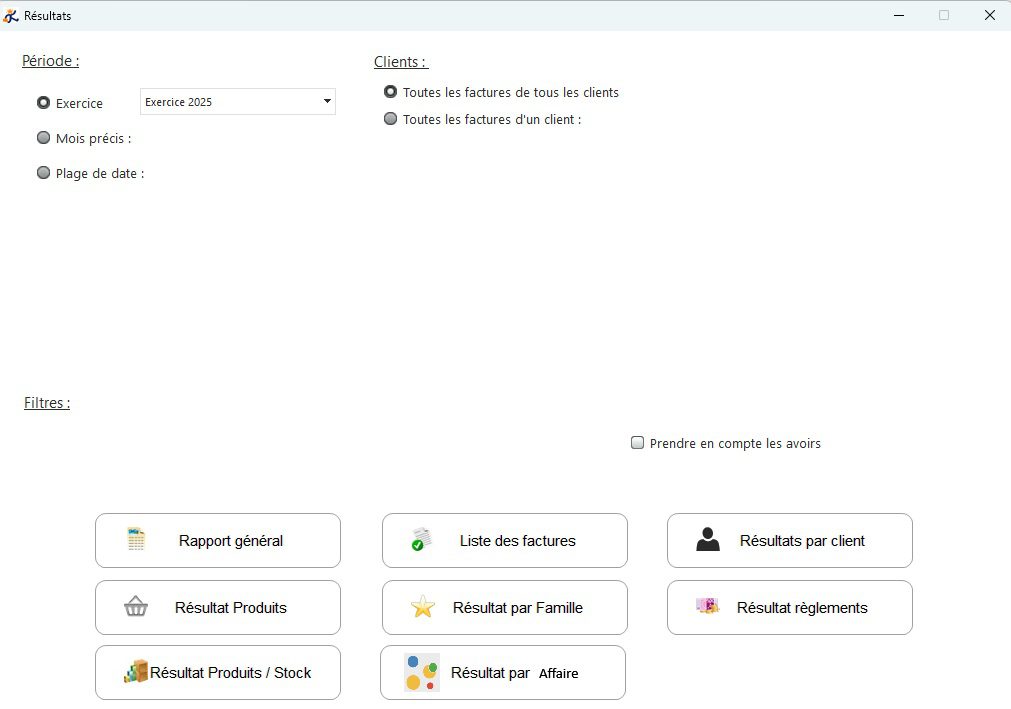Open the Résultat règlements button
The height and width of the screenshot is (709, 1011).
[801, 608]
